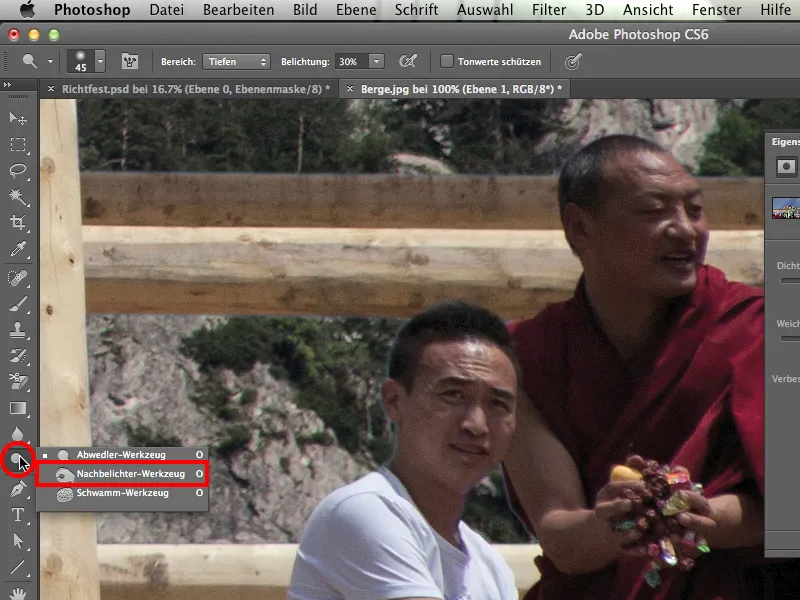Click the Belichtung 30% field
Screen dimensions: 800x600
(352, 62)
